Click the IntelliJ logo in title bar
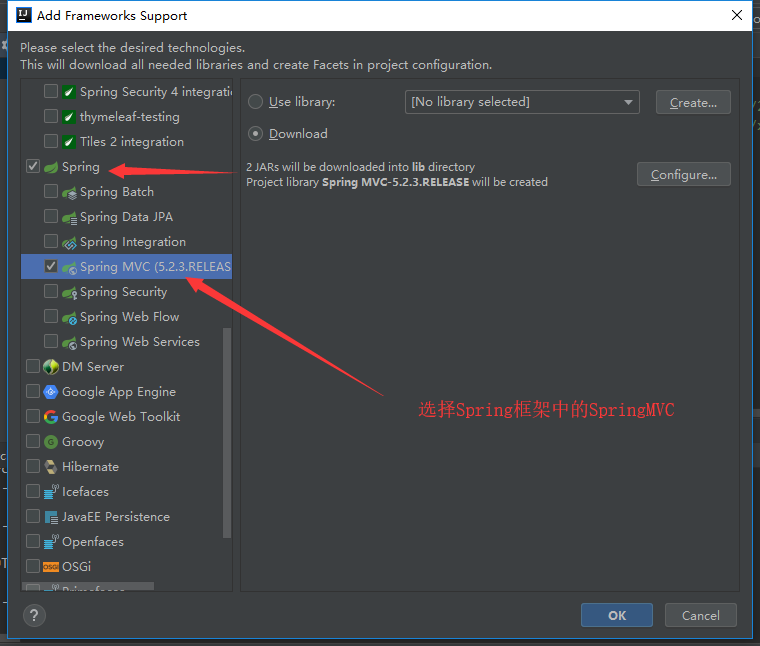This screenshot has width=760, height=646. coord(24,16)
